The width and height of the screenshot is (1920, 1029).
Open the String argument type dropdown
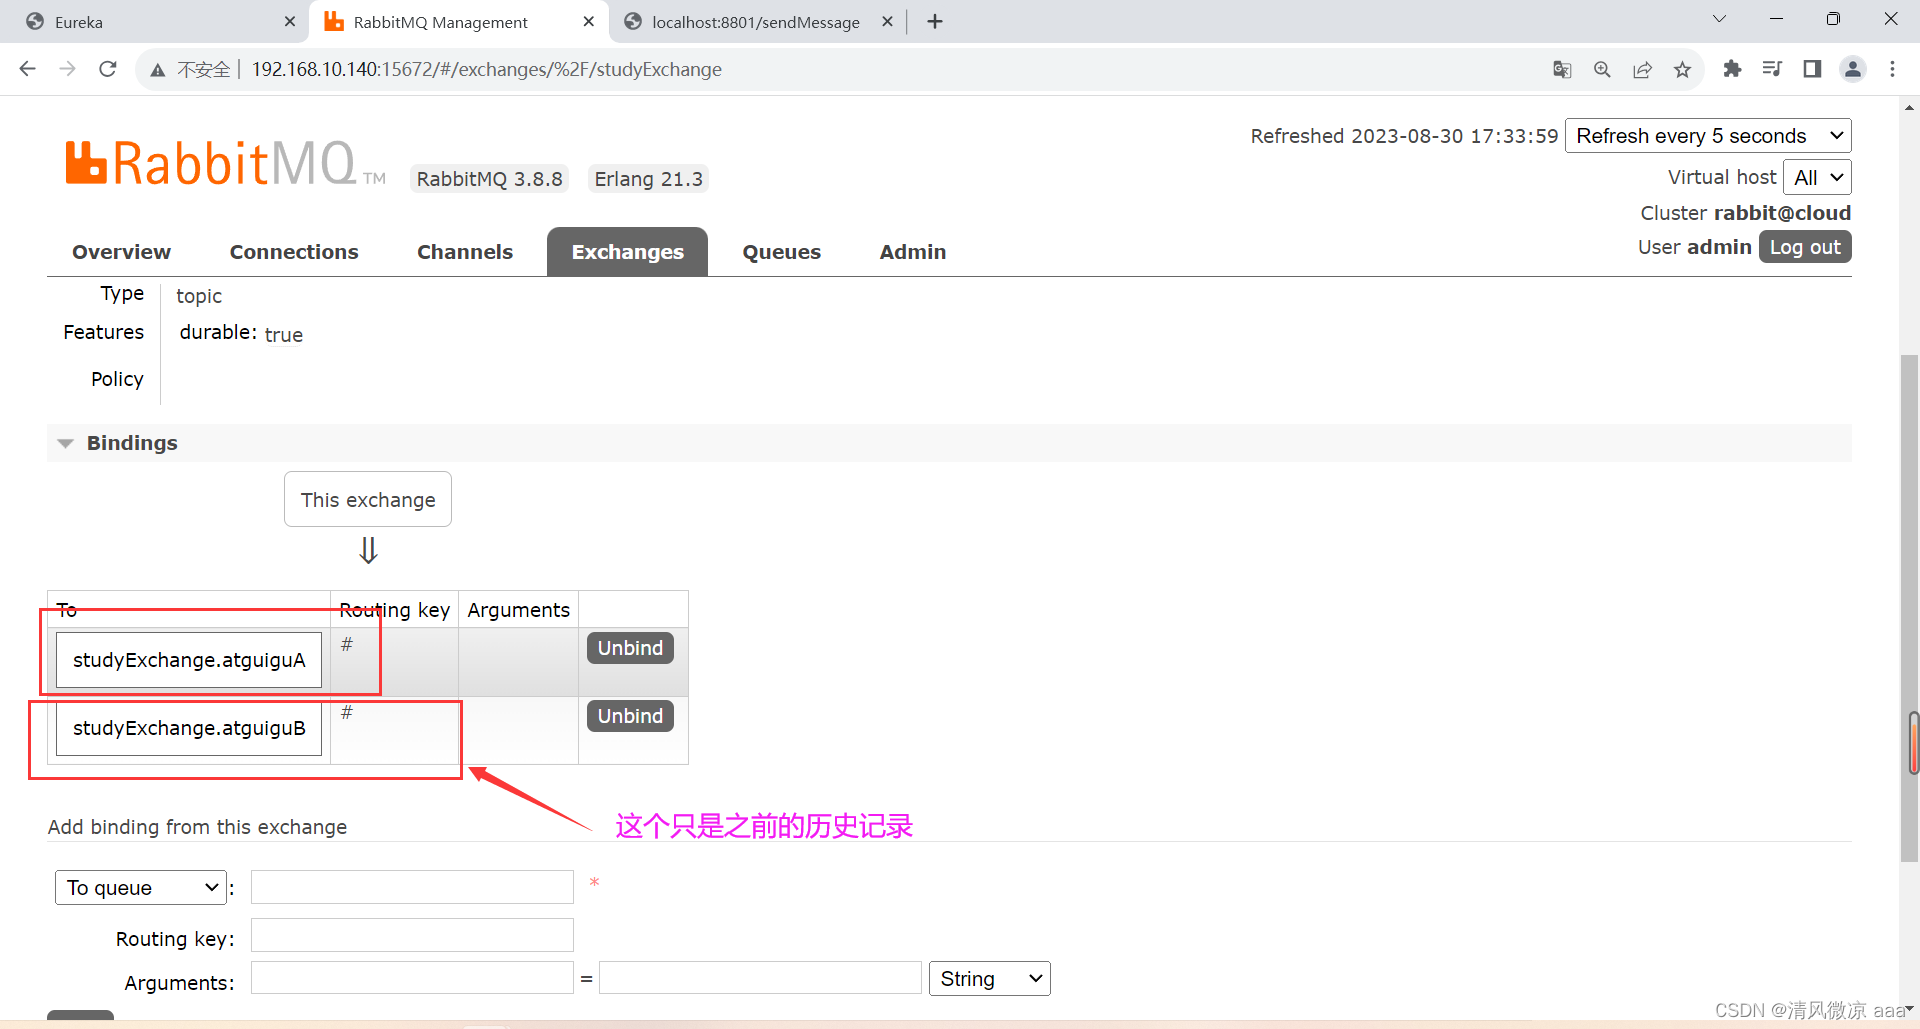click(x=990, y=979)
